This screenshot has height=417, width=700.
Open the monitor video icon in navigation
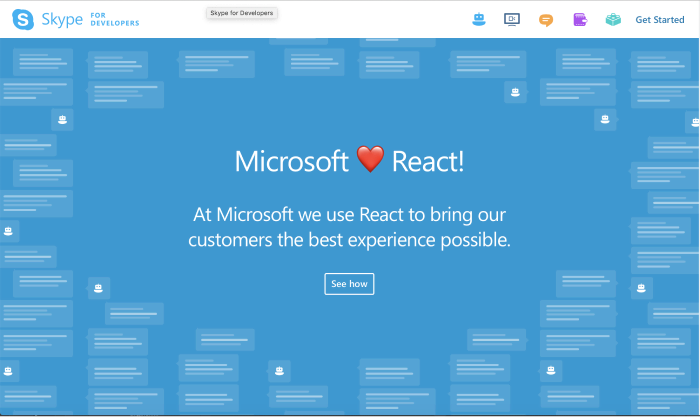coord(512,20)
